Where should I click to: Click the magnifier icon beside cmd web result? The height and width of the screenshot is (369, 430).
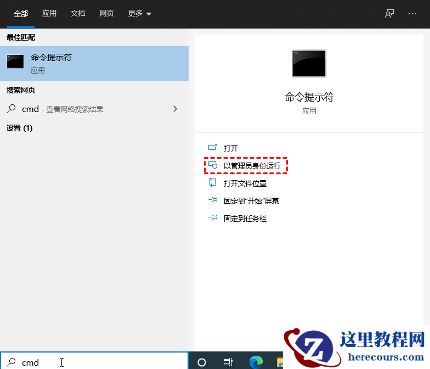tap(11, 109)
